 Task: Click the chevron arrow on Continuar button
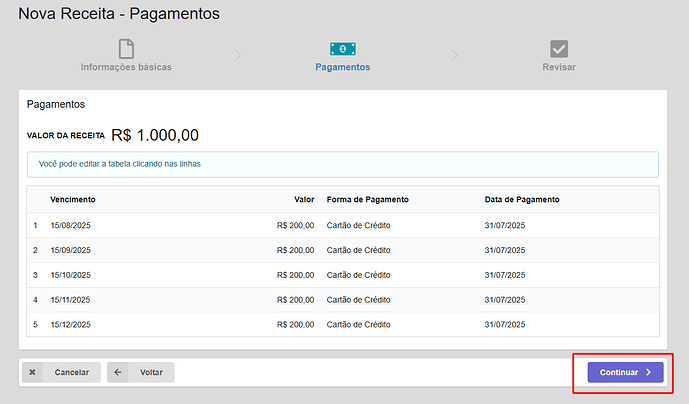point(648,372)
